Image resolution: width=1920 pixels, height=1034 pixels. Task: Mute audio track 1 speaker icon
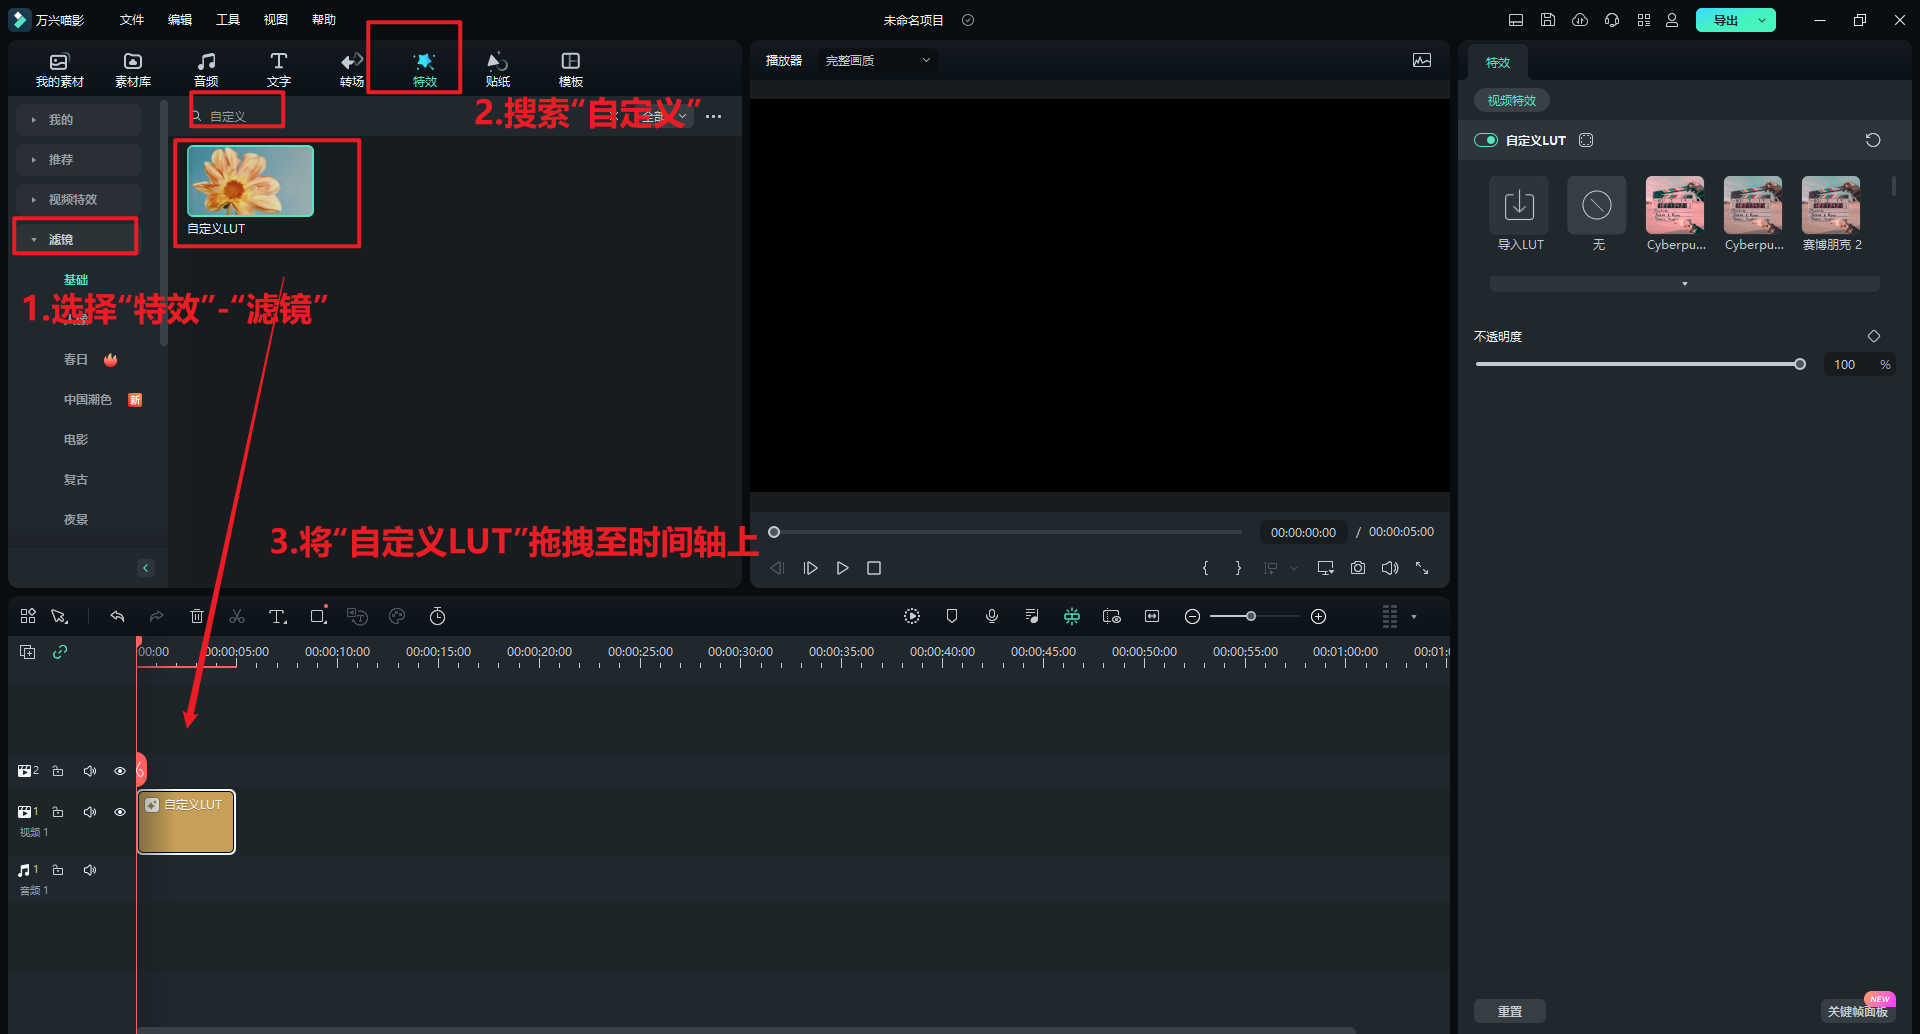click(x=90, y=870)
